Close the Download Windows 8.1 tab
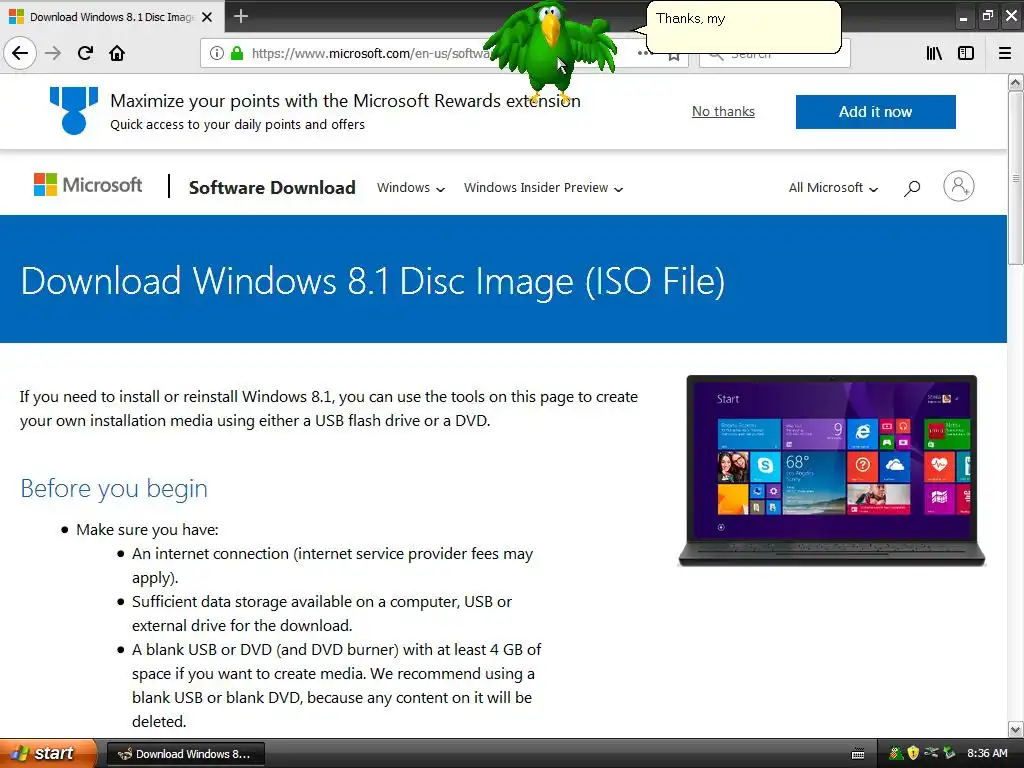1024x768 pixels. pos(207,17)
